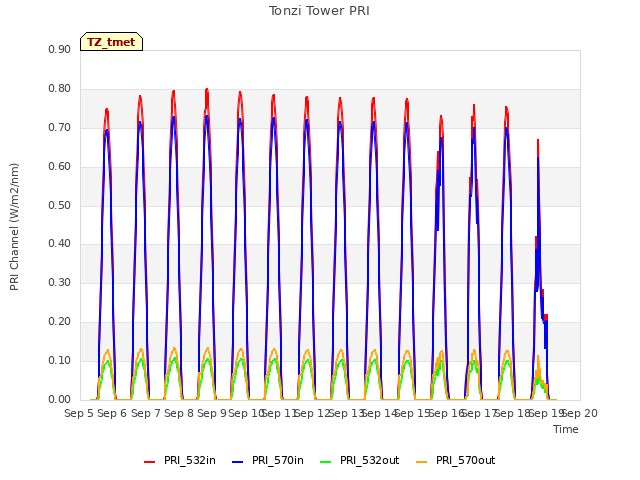
Task: Click the PRI_532out green legend swatch
Action: pyautogui.click(x=326, y=461)
